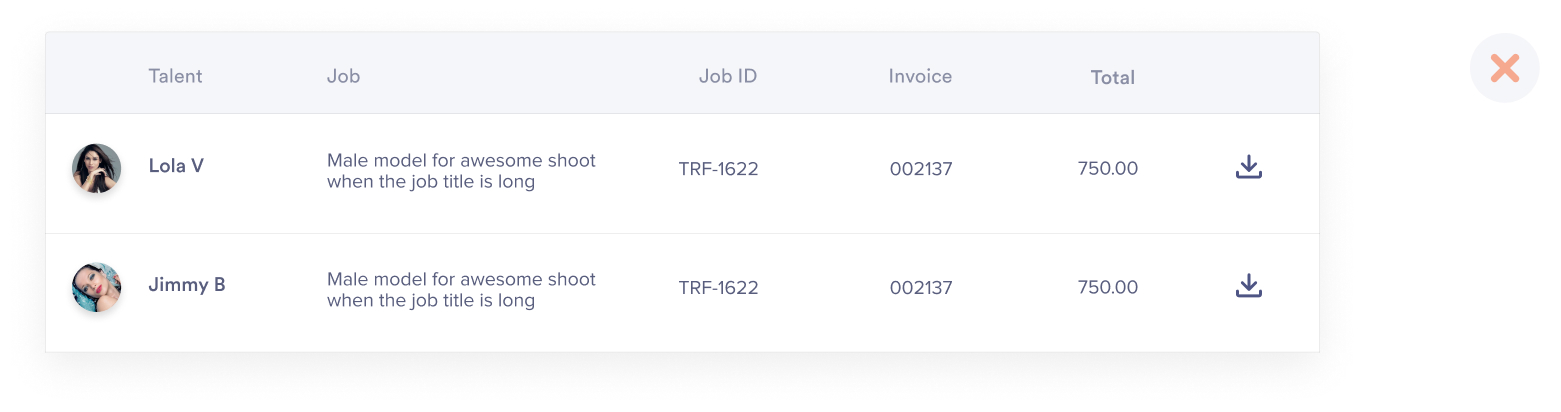Open the job title in Lola V's row
1561x412 pixels.
coord(461,171)
